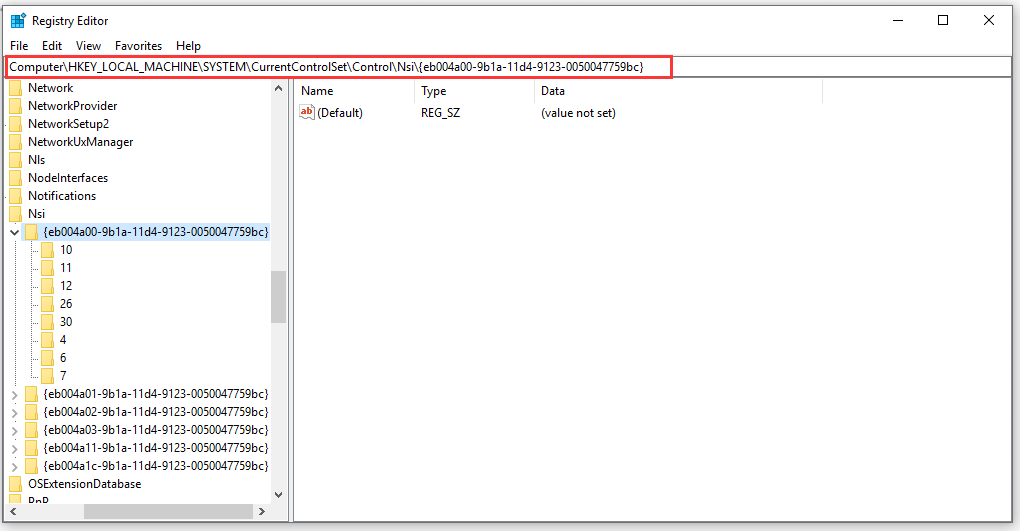Select the {eb004a00-9b1a-11d4-9123-0050047759bc} tree entry
The image size is (1020, 531).
[x=155, y=232]
